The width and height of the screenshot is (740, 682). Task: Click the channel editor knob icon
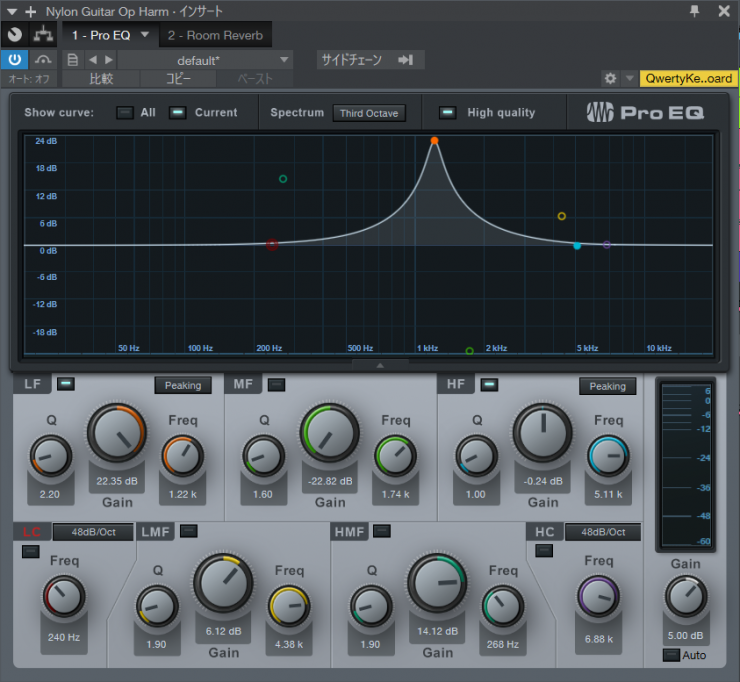15,34
